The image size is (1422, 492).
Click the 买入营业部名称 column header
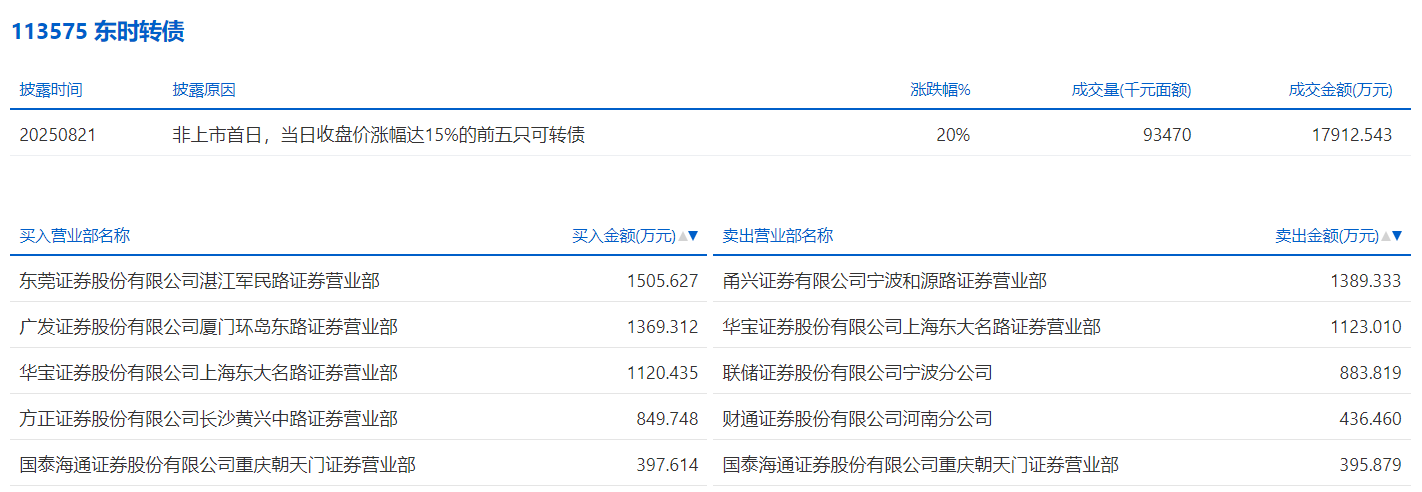pyautogui.click(x=75, y=236)
